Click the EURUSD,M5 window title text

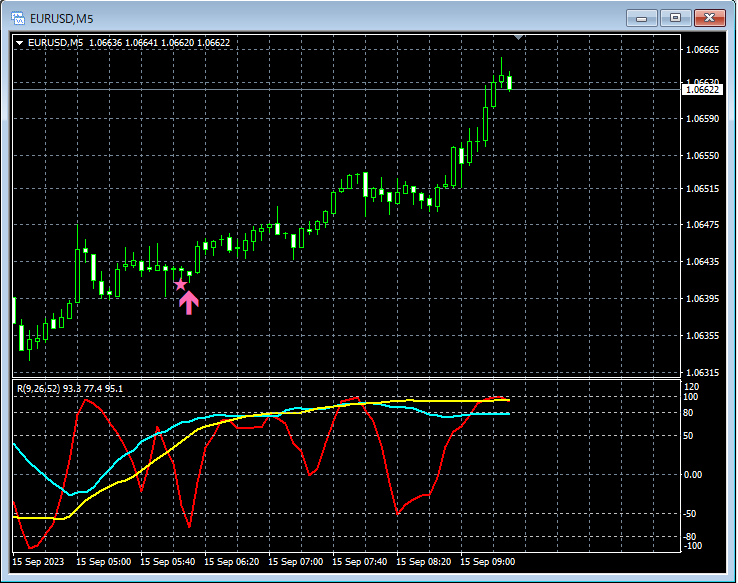62,19
